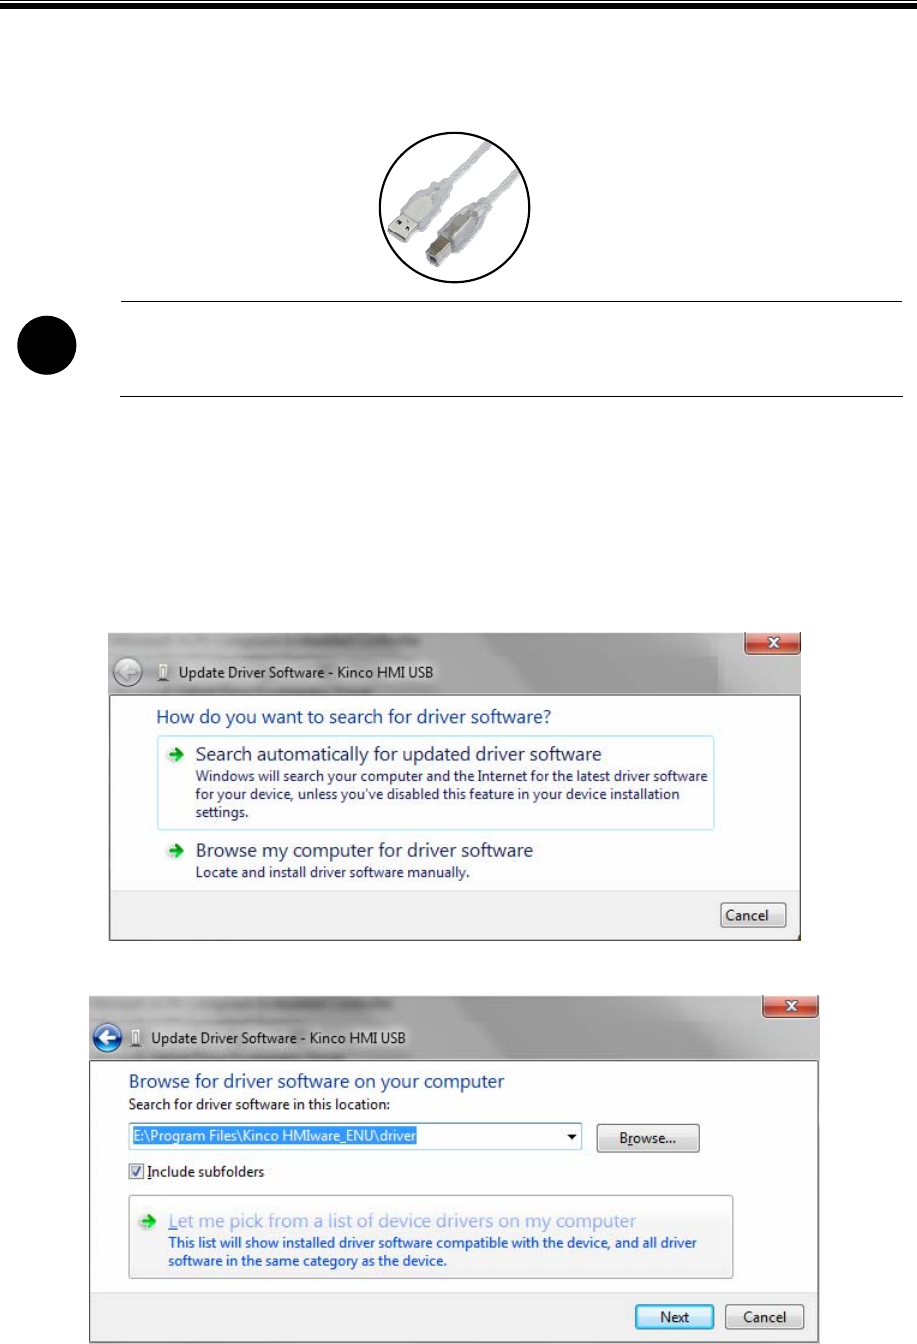Click the black round bullet marker
The height and width of the screenshot is (1344, 917).
click(48, 346)
